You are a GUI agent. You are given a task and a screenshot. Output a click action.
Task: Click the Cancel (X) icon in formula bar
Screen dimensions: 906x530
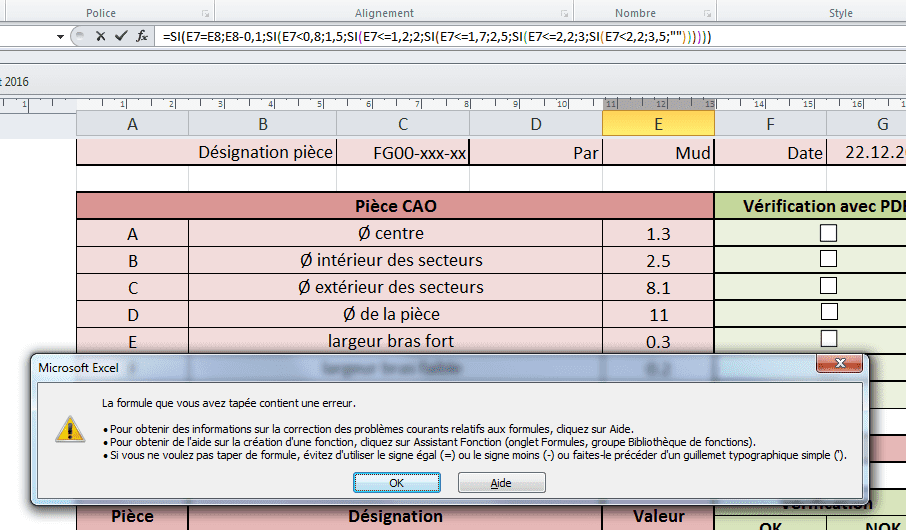[x=99, y=35]
